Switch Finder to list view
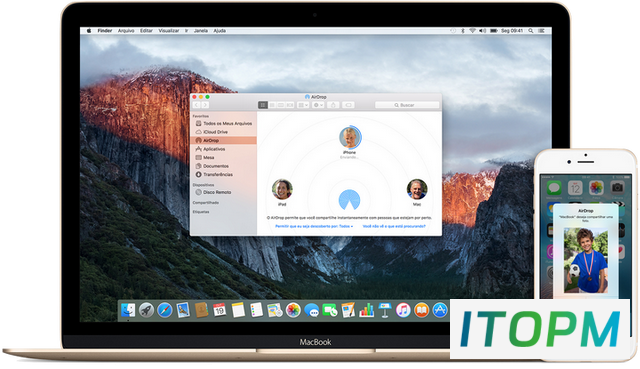Screen dimensions: 640x369 coord(272,105)
